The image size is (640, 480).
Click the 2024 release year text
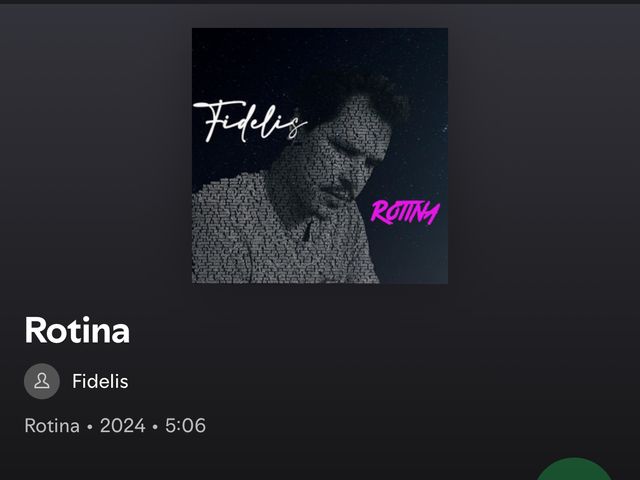pos(122,426)
